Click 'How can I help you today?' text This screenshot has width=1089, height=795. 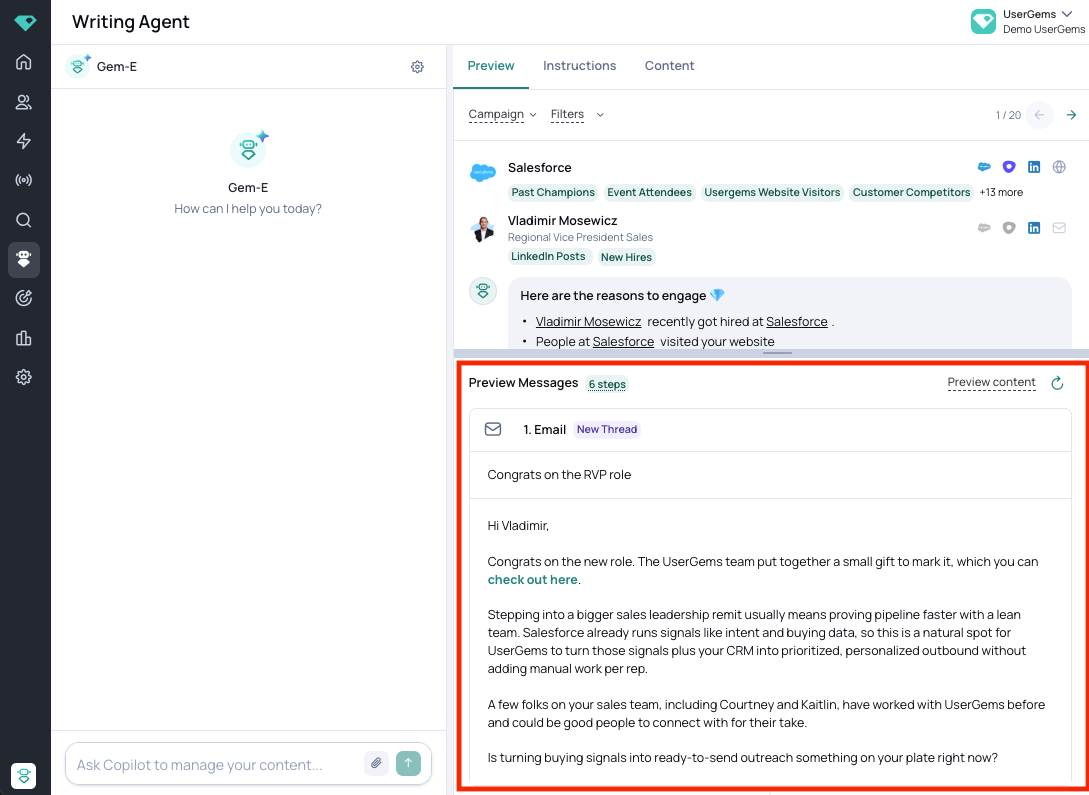[248, 208]
